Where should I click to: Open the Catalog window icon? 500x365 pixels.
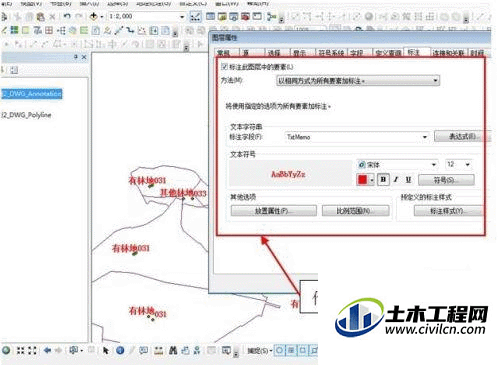click(x=222, y=16)
